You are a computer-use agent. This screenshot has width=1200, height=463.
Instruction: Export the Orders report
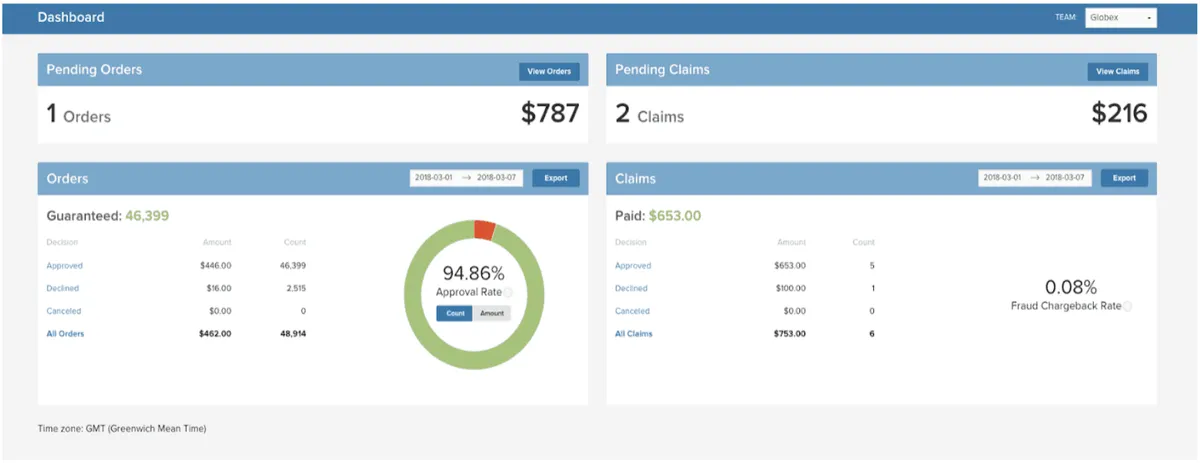[x=555, y=178]
